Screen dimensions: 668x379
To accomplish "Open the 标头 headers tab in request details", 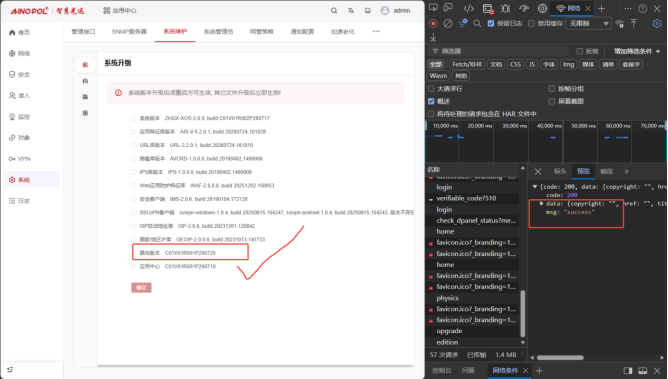I will (560, 172).
